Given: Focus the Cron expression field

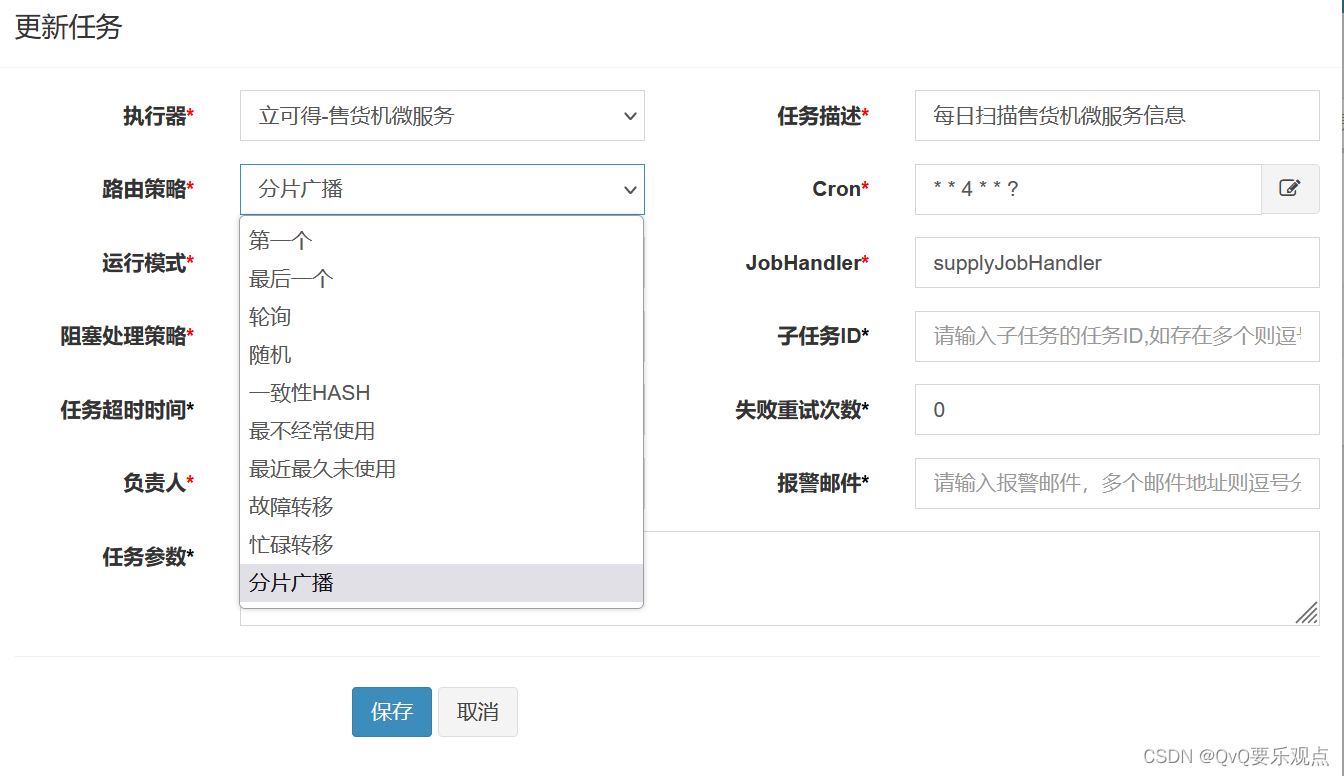Looking at the screenshot, I should pos(1088,189).
